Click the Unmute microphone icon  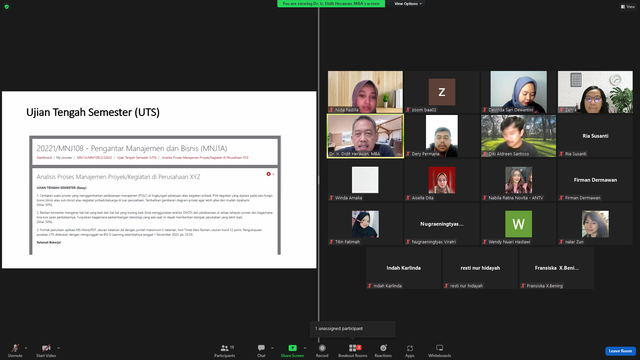click(x=15, y=348)
